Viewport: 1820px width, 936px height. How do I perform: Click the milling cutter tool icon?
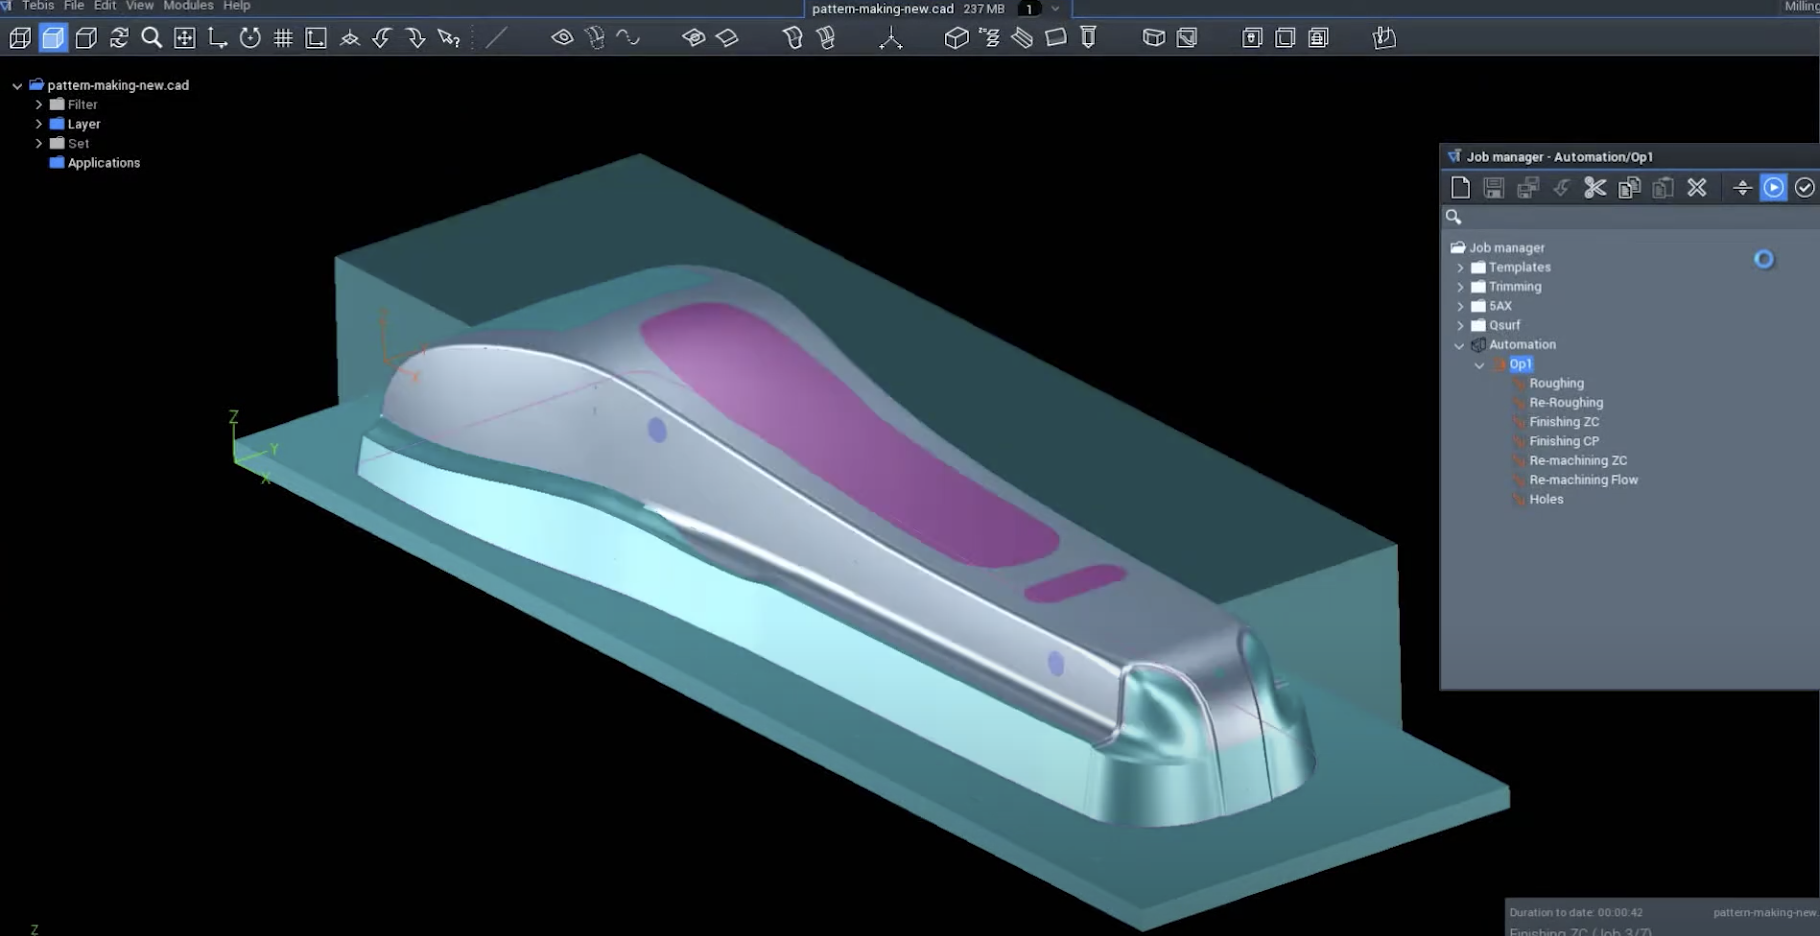[1088, 38]
